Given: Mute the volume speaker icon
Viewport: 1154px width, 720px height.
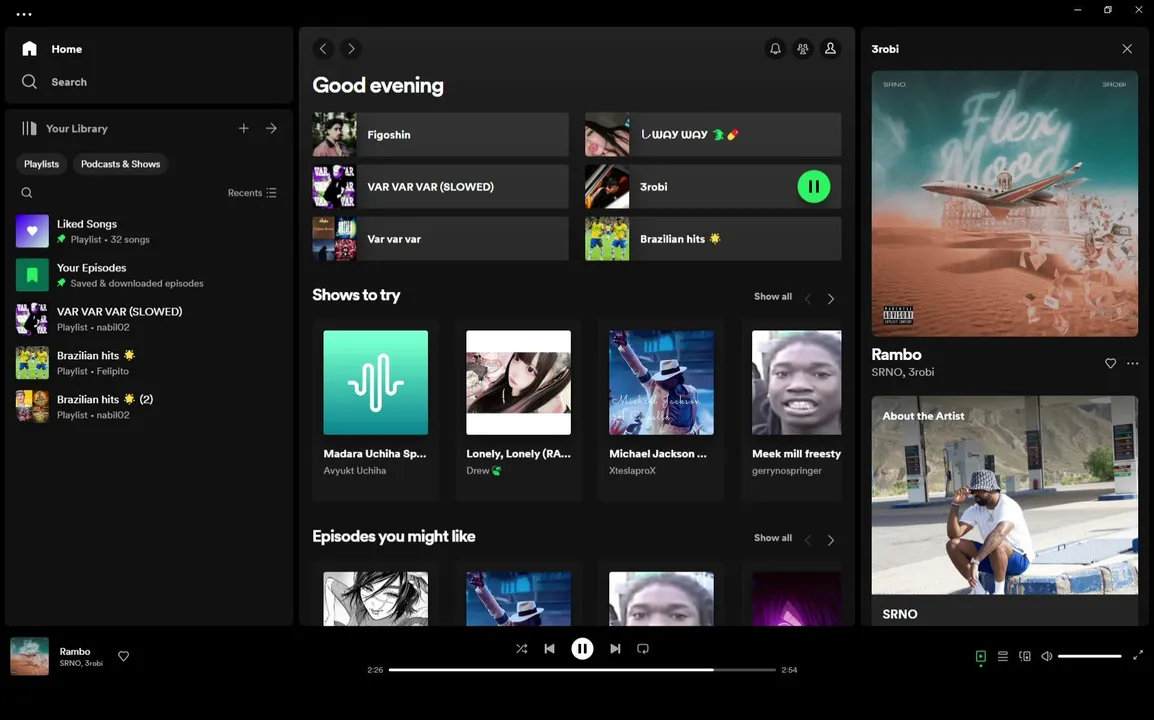Looking at the screenshot, I should coord(1047,656).
